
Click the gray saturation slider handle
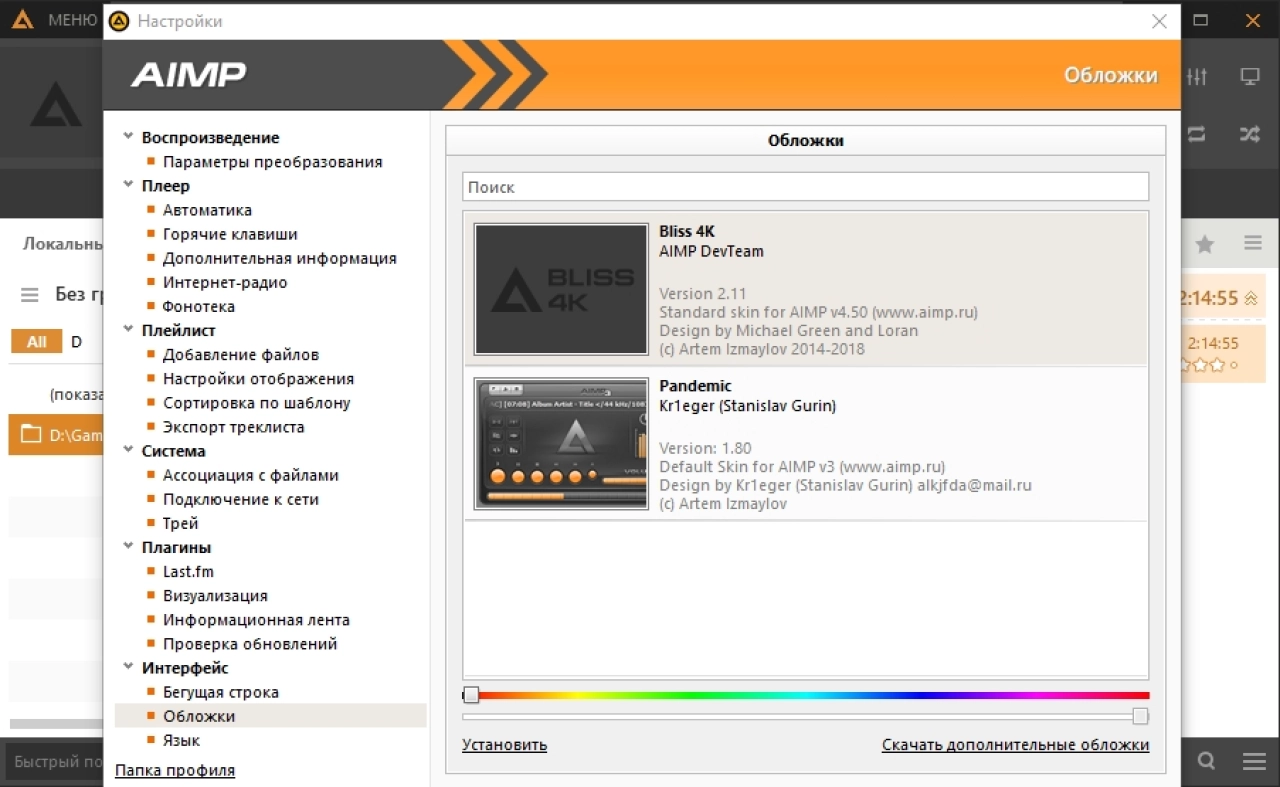(x=1140, y=716)
